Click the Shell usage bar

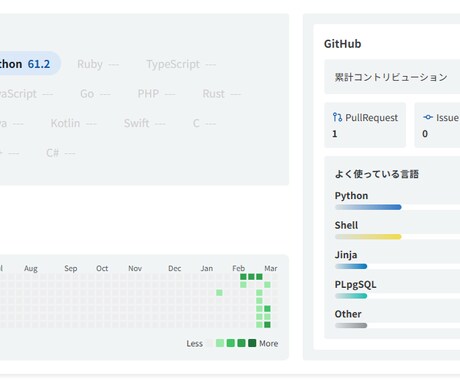368,237
